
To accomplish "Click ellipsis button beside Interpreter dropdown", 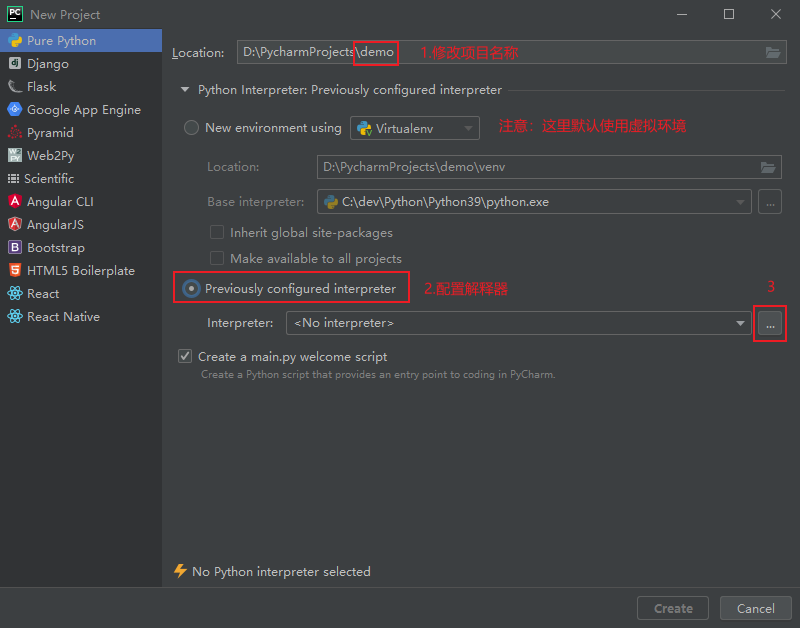I will [x=770, y=323].
